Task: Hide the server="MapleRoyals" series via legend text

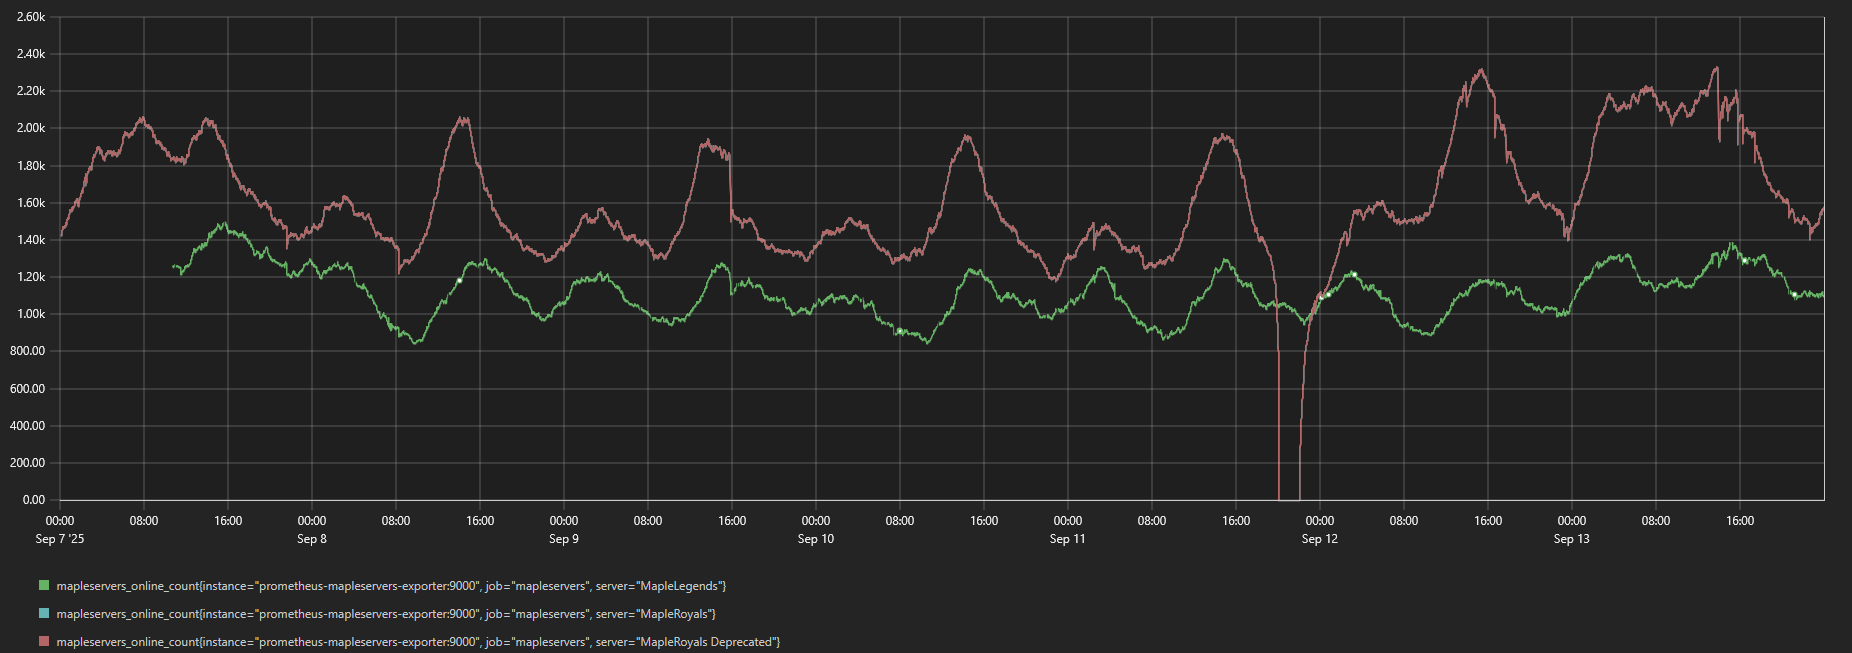Action: point(385,614)
